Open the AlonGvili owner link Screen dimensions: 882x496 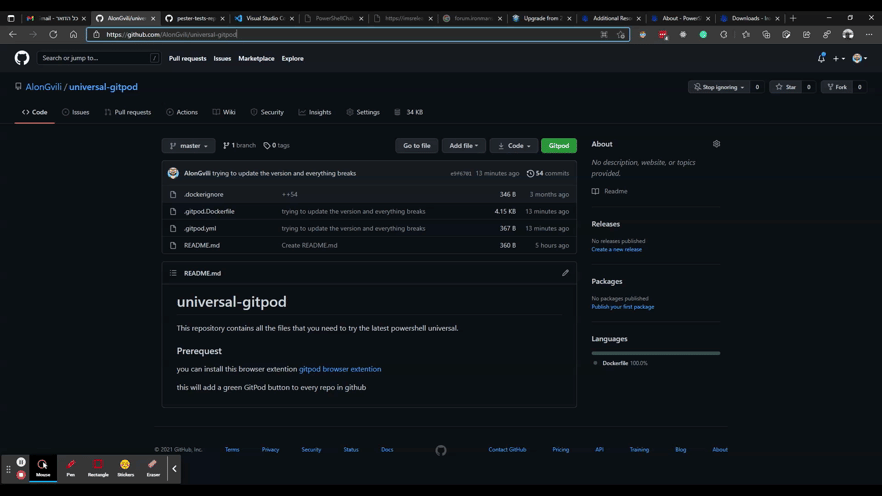pyautogui.click(x=43, y=87)
